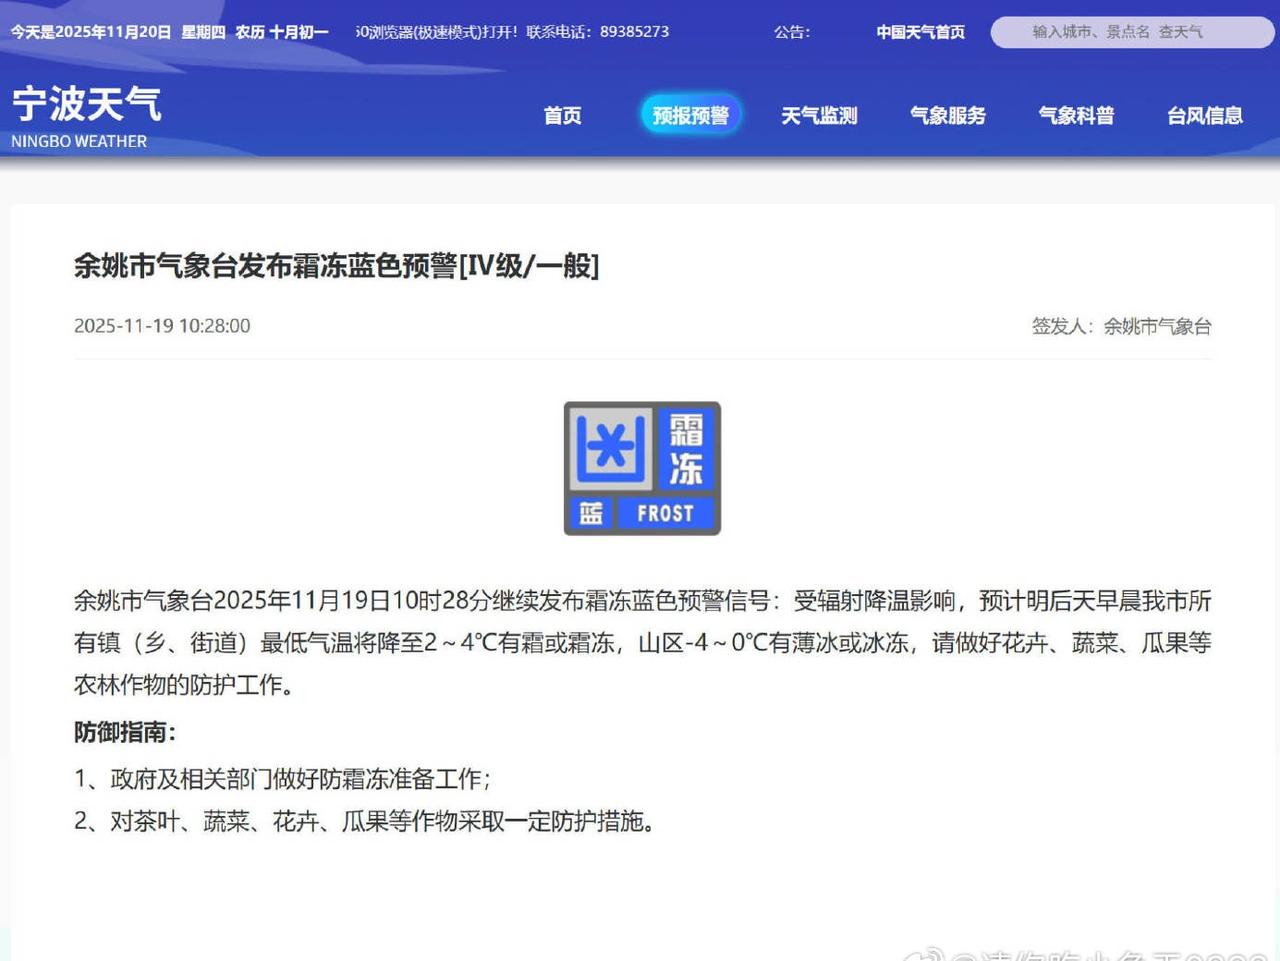Click the weekday text 星期四
1280x961 pixels.
click(203, 32)
